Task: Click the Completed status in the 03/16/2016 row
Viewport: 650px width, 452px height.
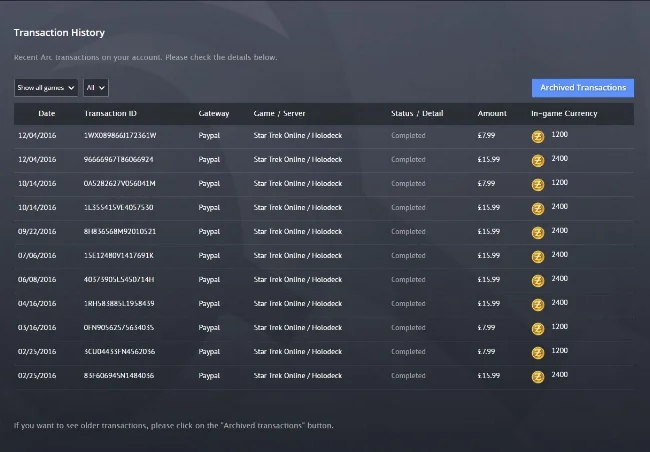Action: (x=408, y=328)
